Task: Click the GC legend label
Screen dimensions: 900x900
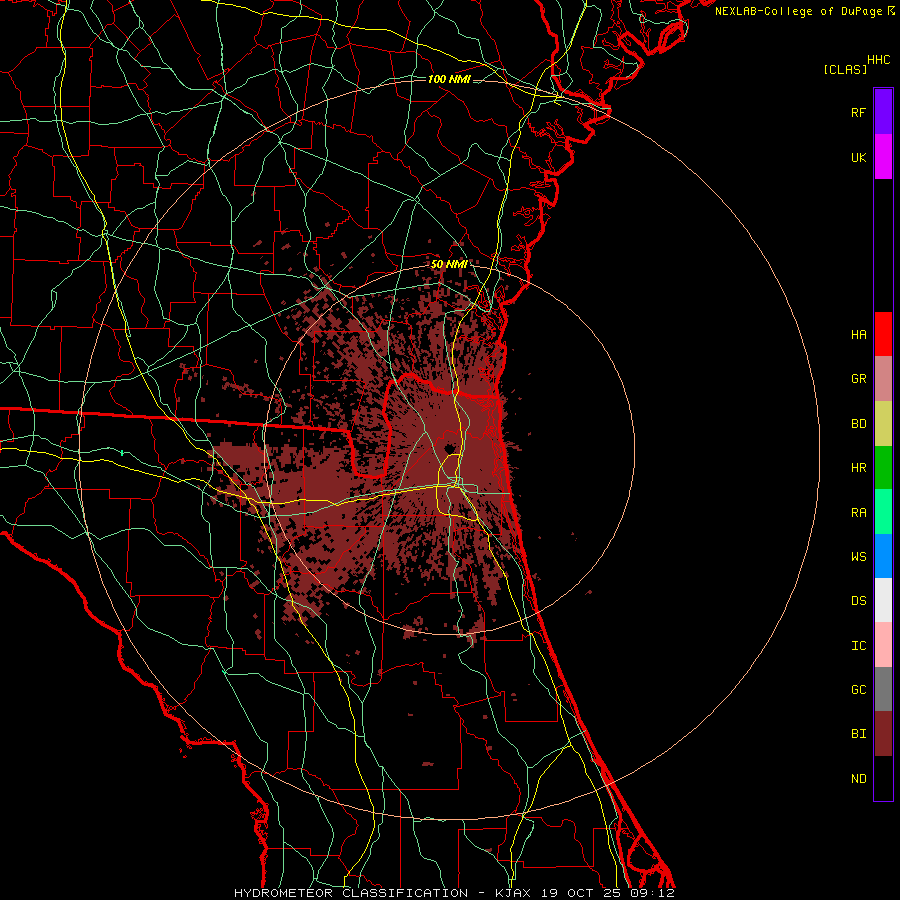Action: tap(858, 690)
